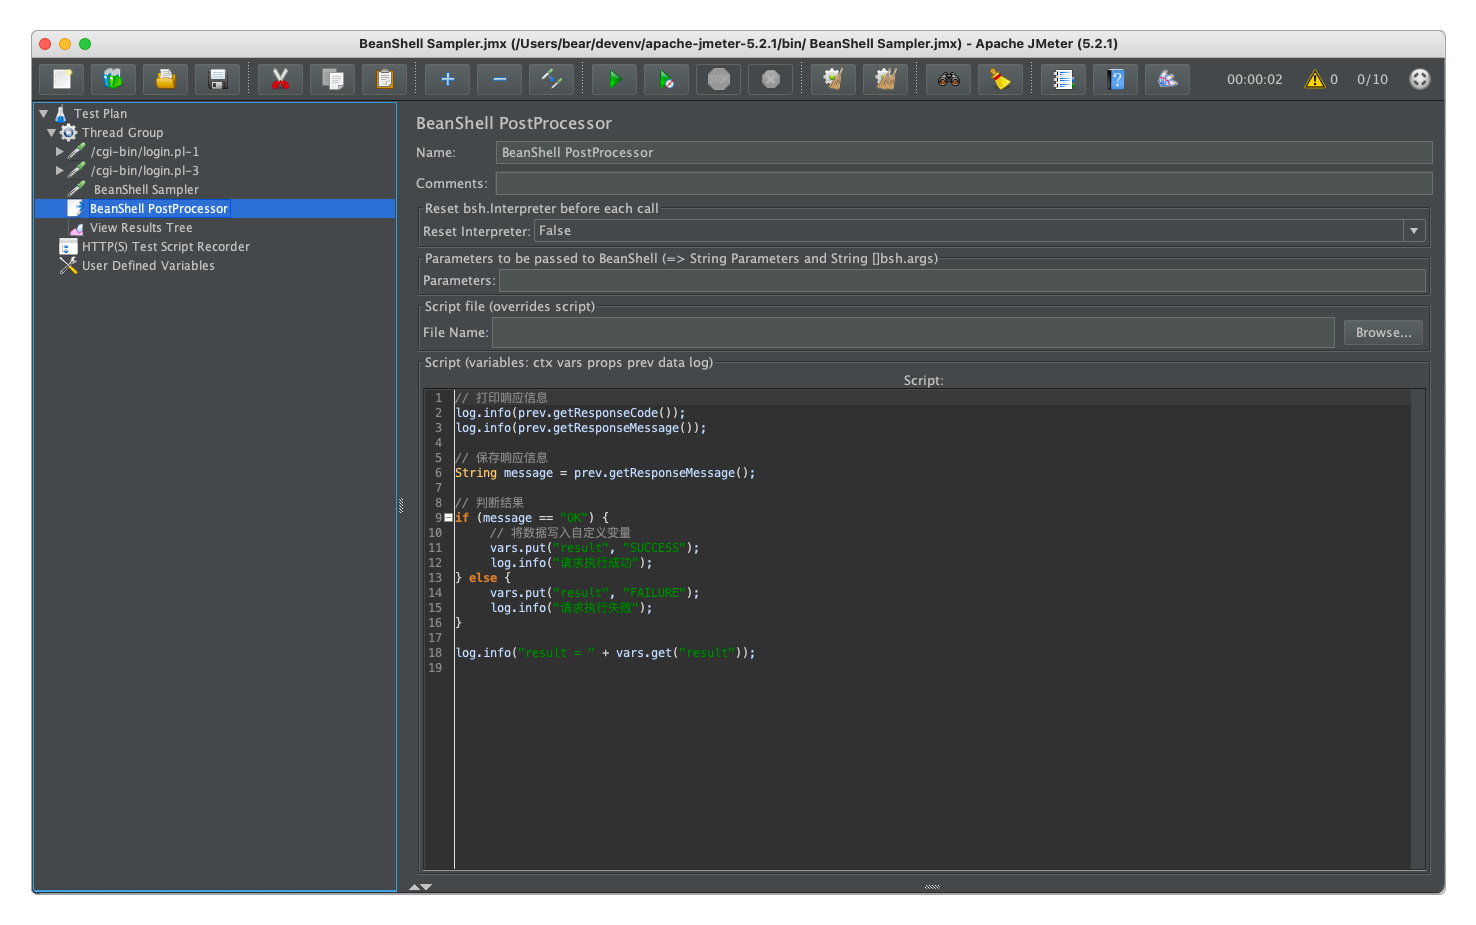The width and height of the screenshot is (1476, 925).
Task: Select BeanShell Sampler in the tree
Action: [x=146, y=190]
